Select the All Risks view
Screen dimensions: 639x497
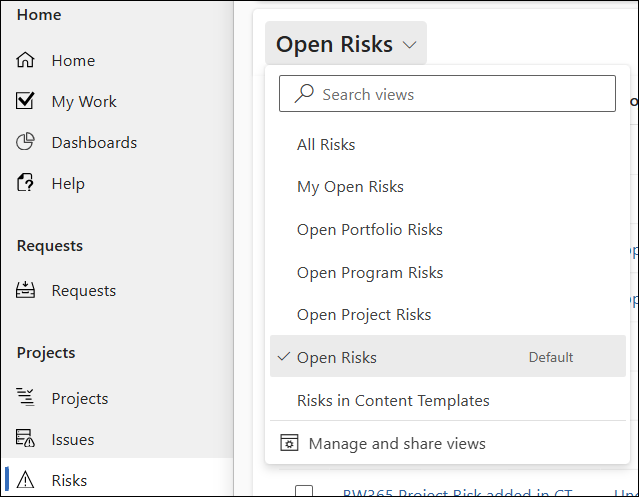pos(326,145)
